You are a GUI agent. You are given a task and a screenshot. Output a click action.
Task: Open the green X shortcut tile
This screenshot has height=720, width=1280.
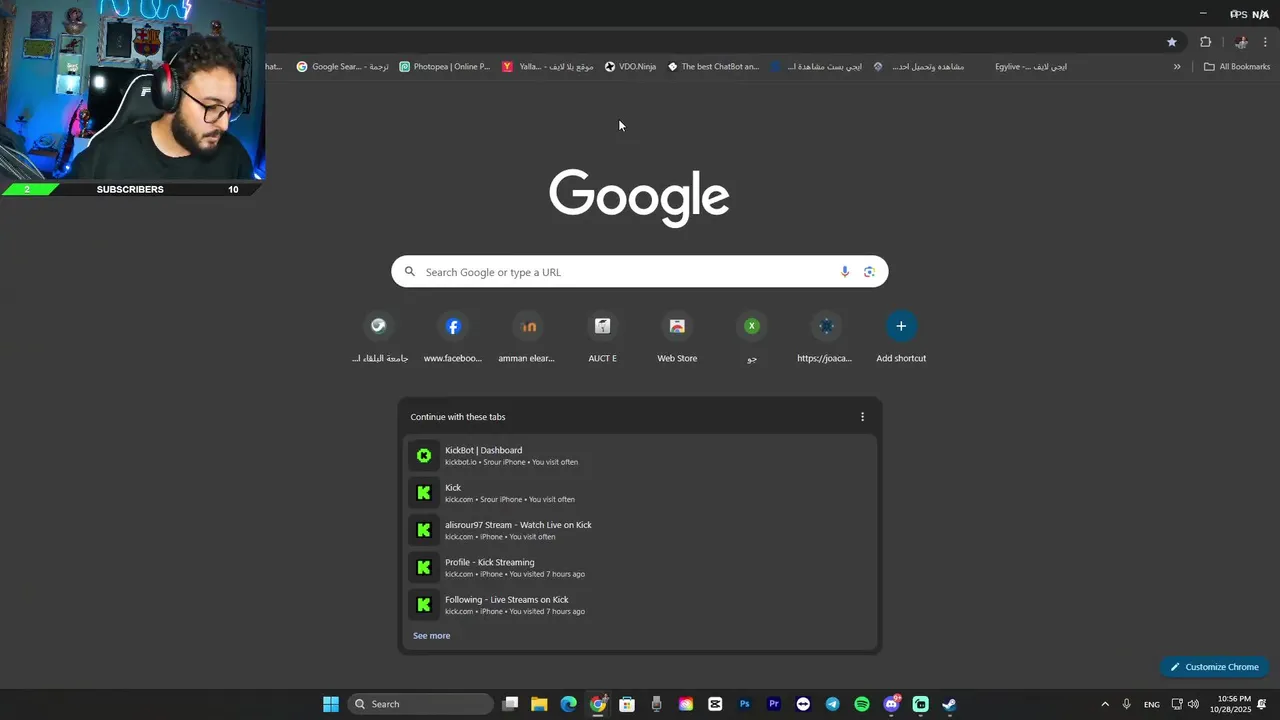(x=752, y=337)
